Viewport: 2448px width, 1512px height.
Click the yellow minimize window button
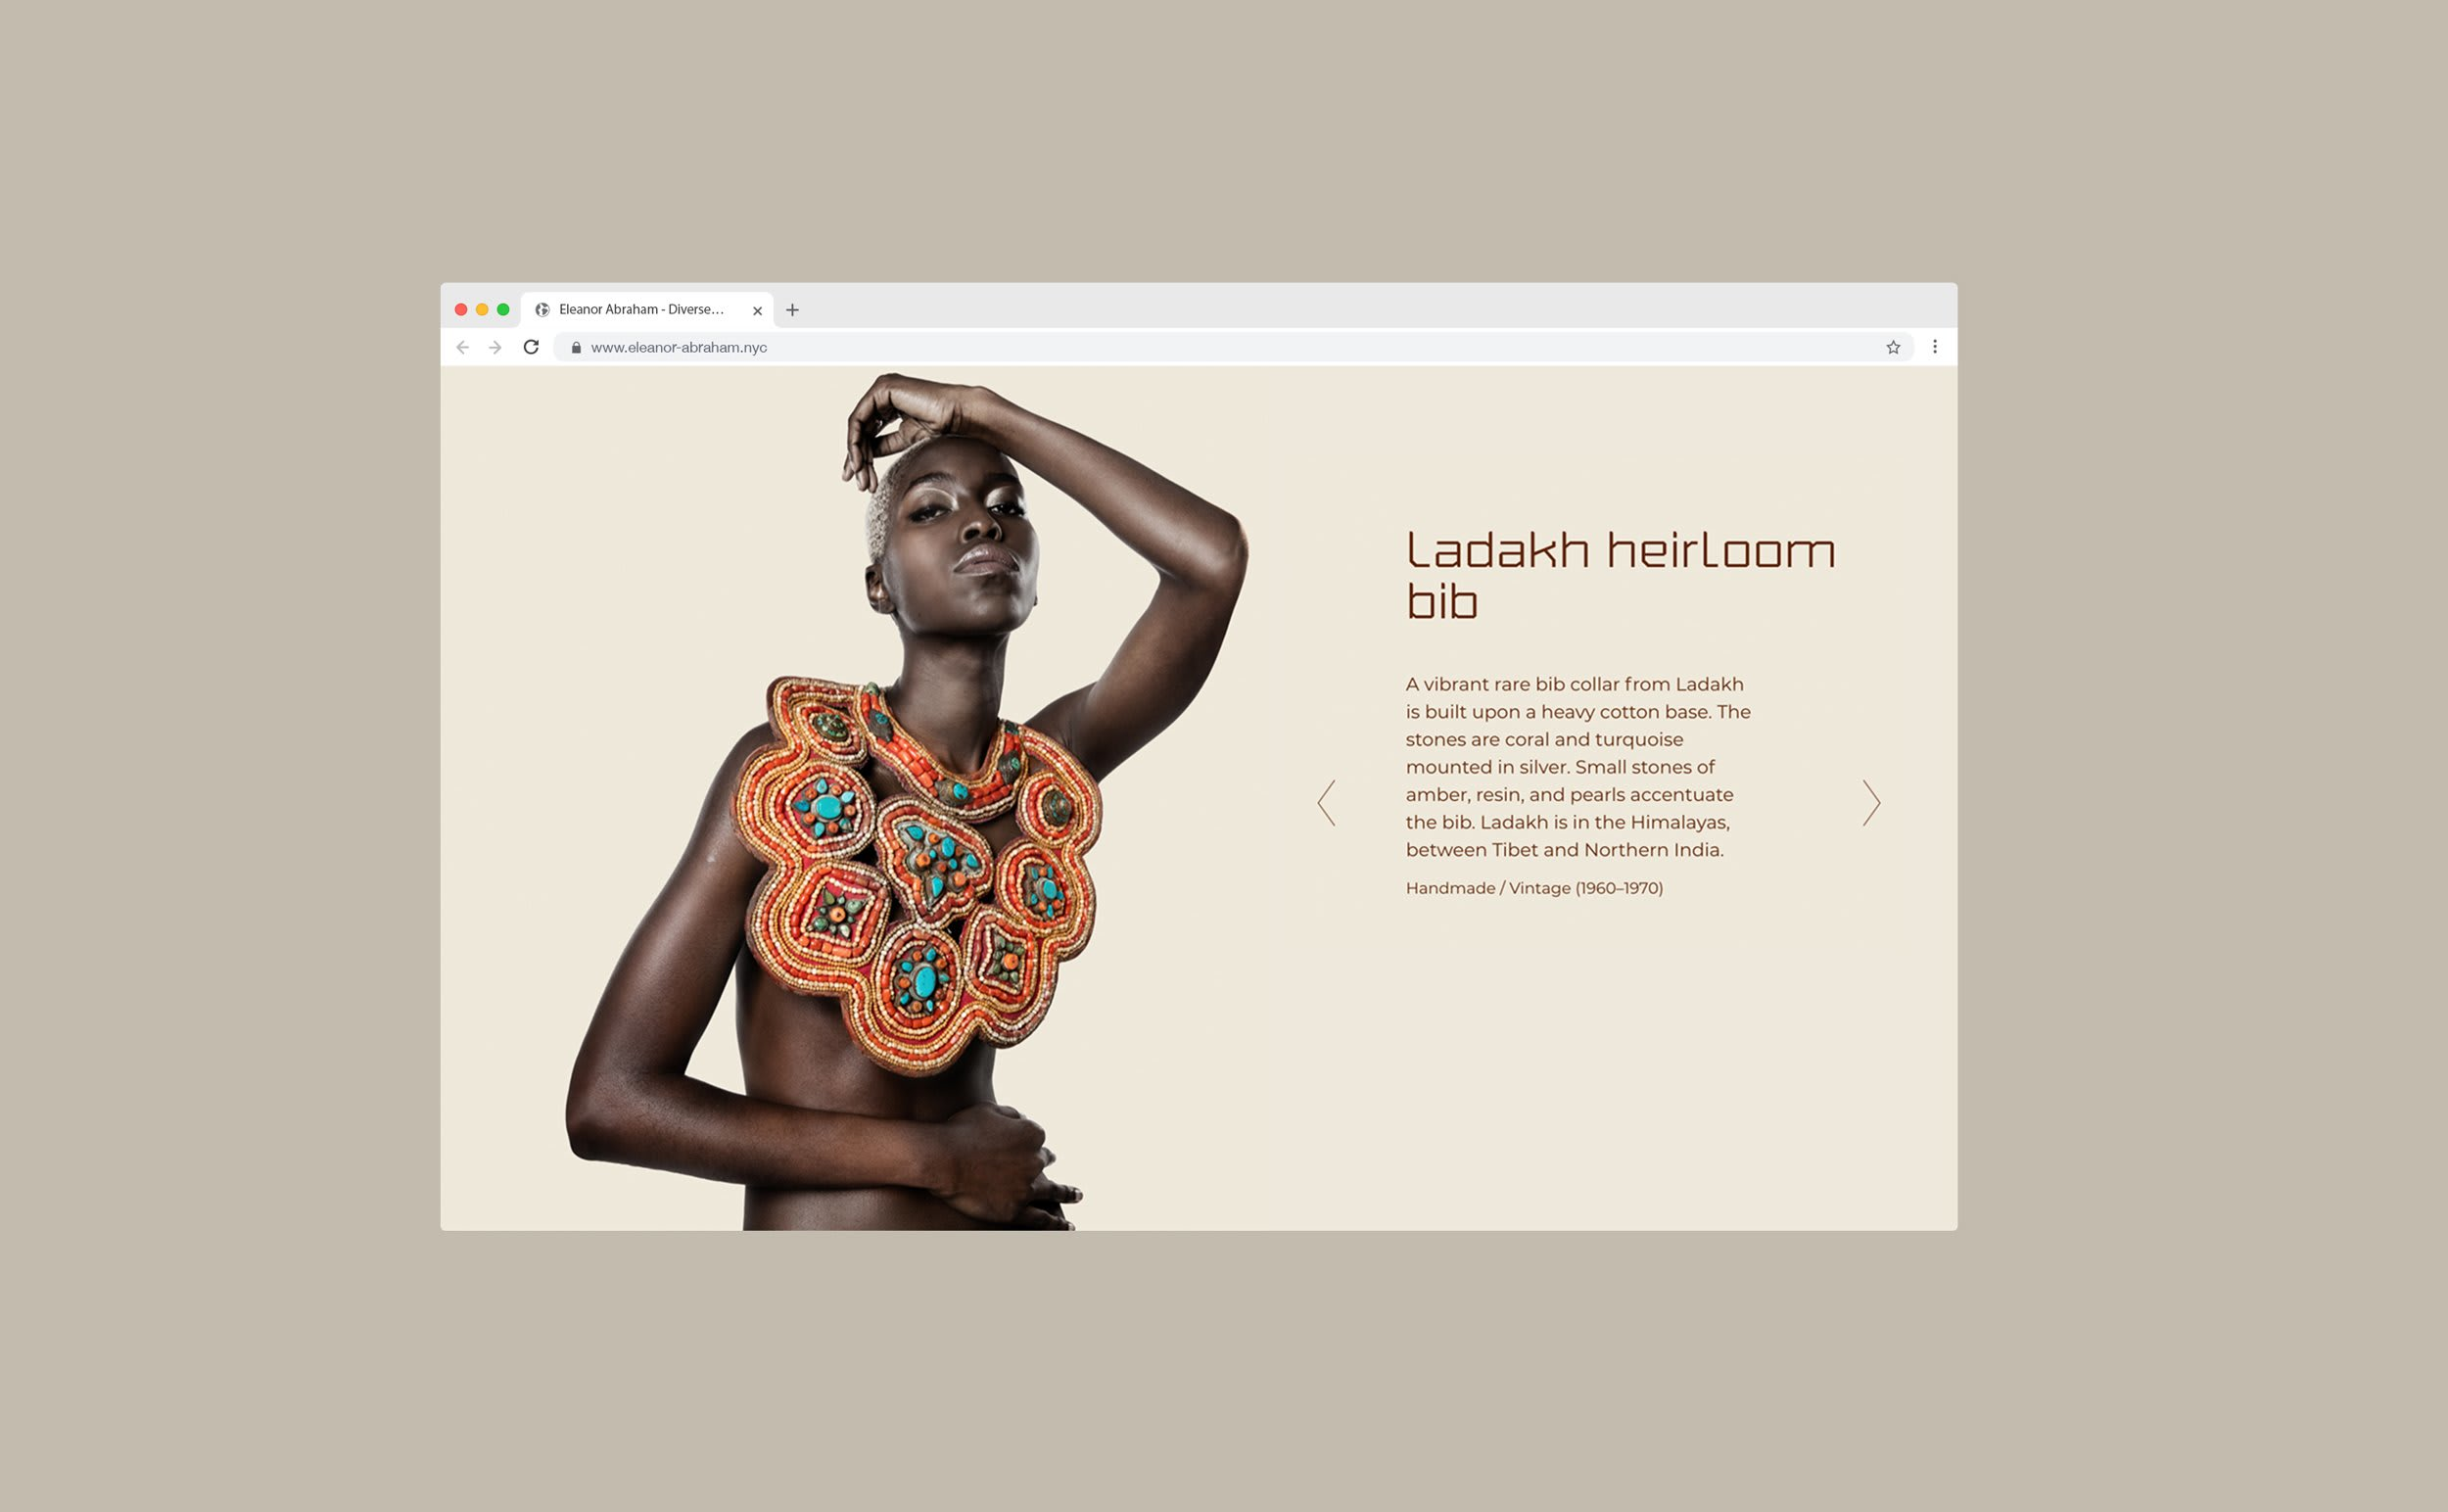click(x=482, y=310)
